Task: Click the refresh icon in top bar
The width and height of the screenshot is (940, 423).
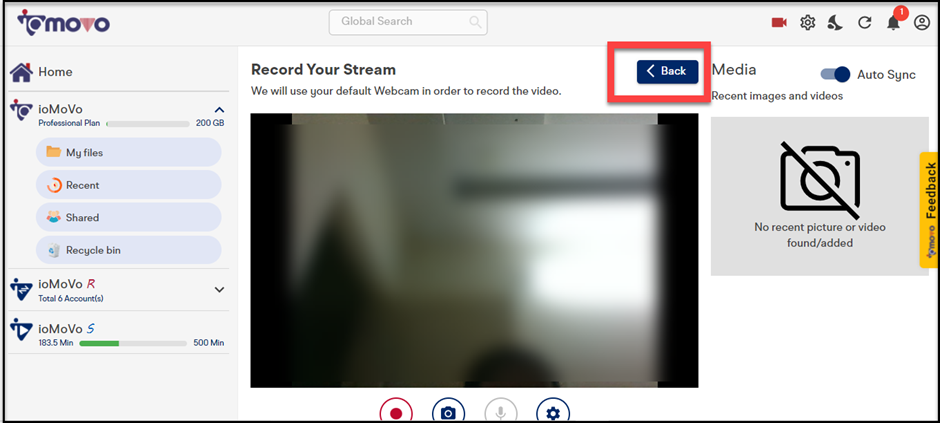Action: pos(865,22)
